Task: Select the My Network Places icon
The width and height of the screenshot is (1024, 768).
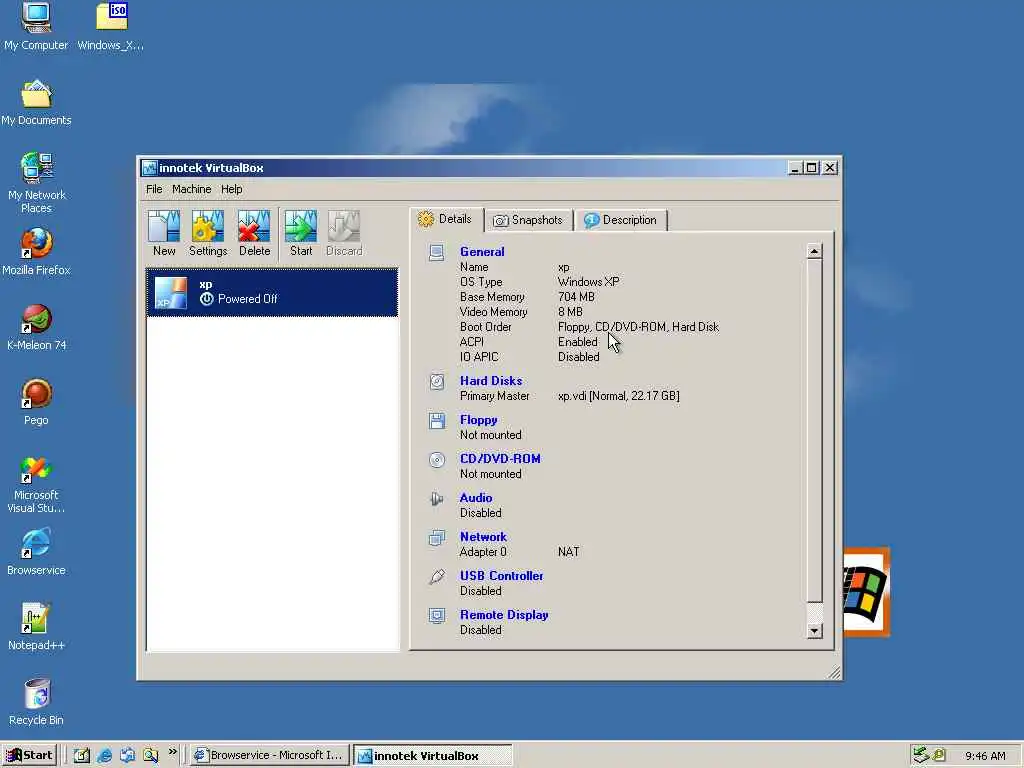Action: 36,183
